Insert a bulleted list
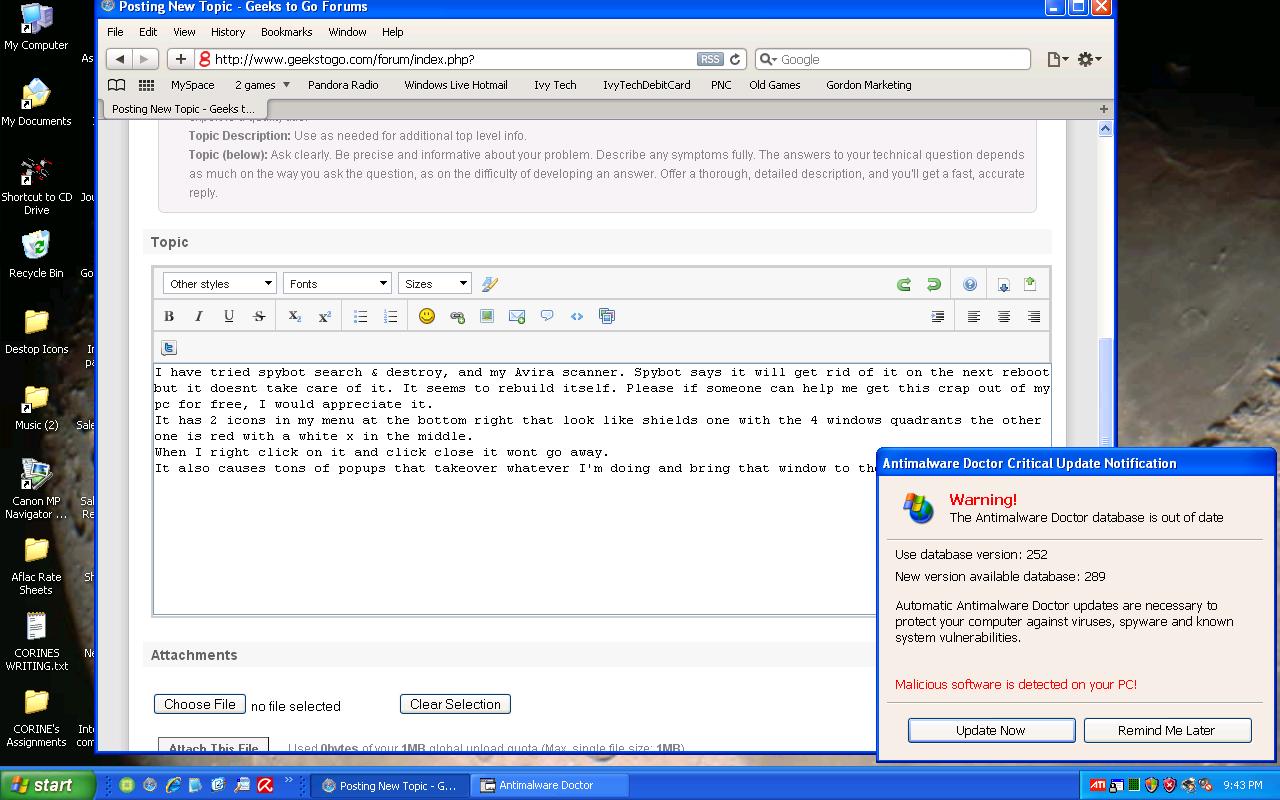Screen dimensions: 1280x800 [x=361, y=316]
